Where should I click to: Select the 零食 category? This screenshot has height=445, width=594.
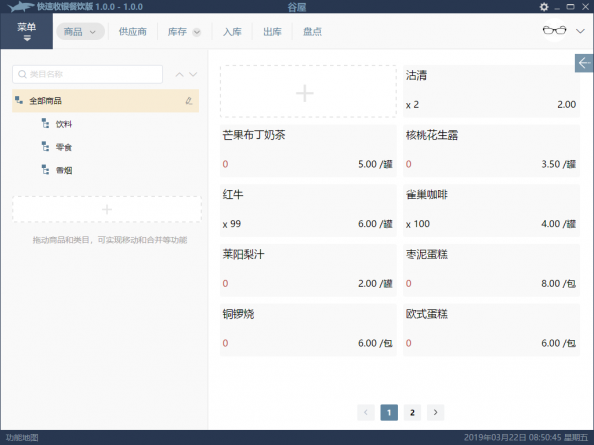pos(64,147)
